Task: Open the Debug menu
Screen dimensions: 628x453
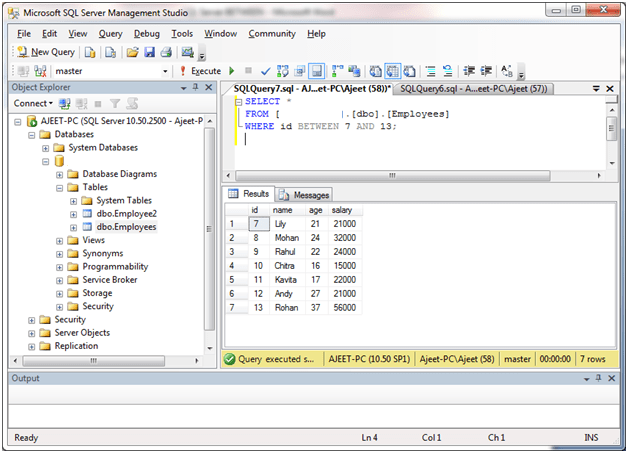Action: tap(147, 34)
